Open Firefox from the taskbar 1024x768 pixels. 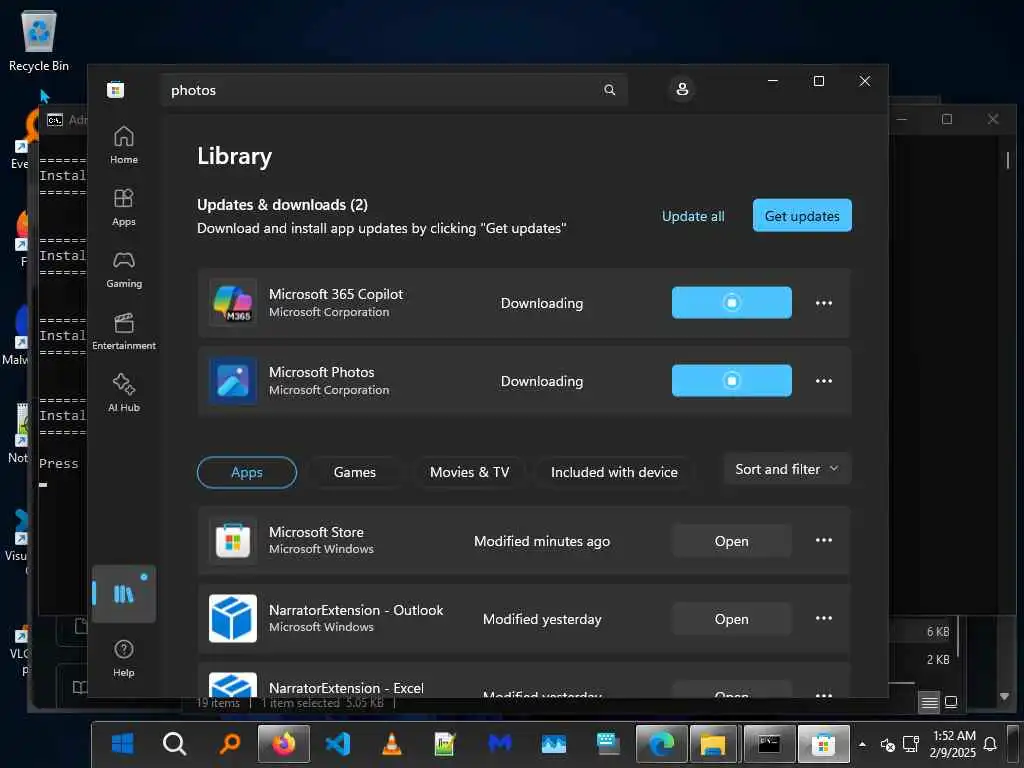[283, 743]
